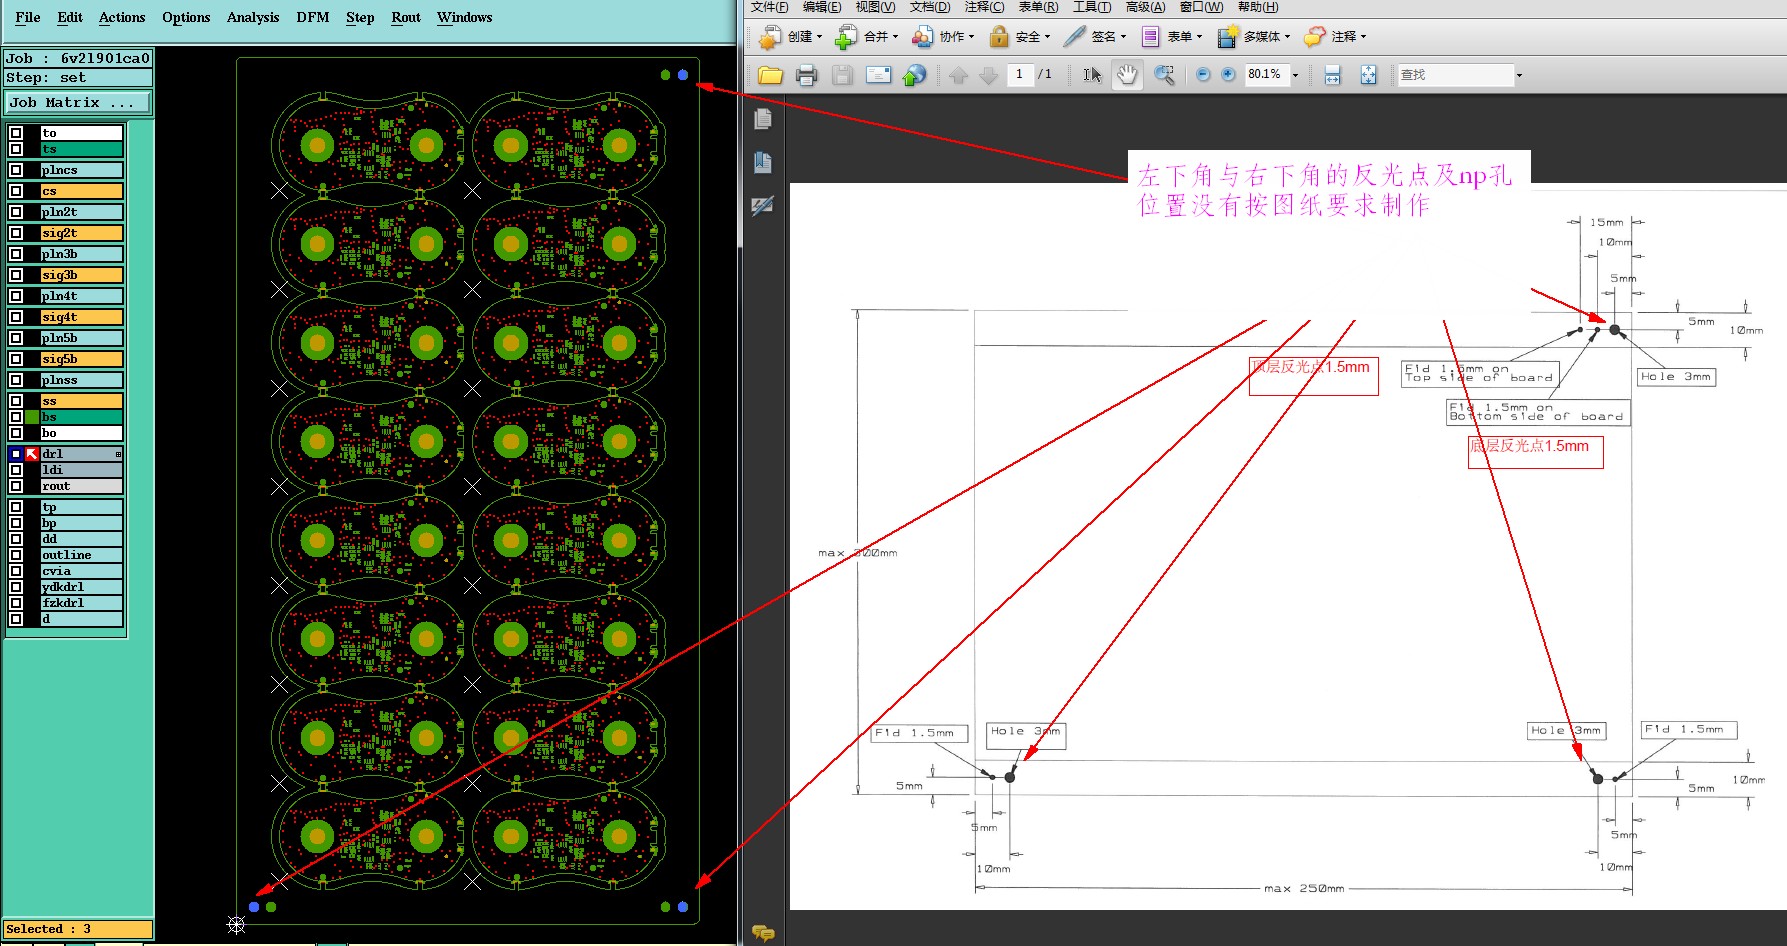This screenshot has width=1787, height=946.
Task: Toggle the 'to' layer checkbox
Action: pos(16,133)
